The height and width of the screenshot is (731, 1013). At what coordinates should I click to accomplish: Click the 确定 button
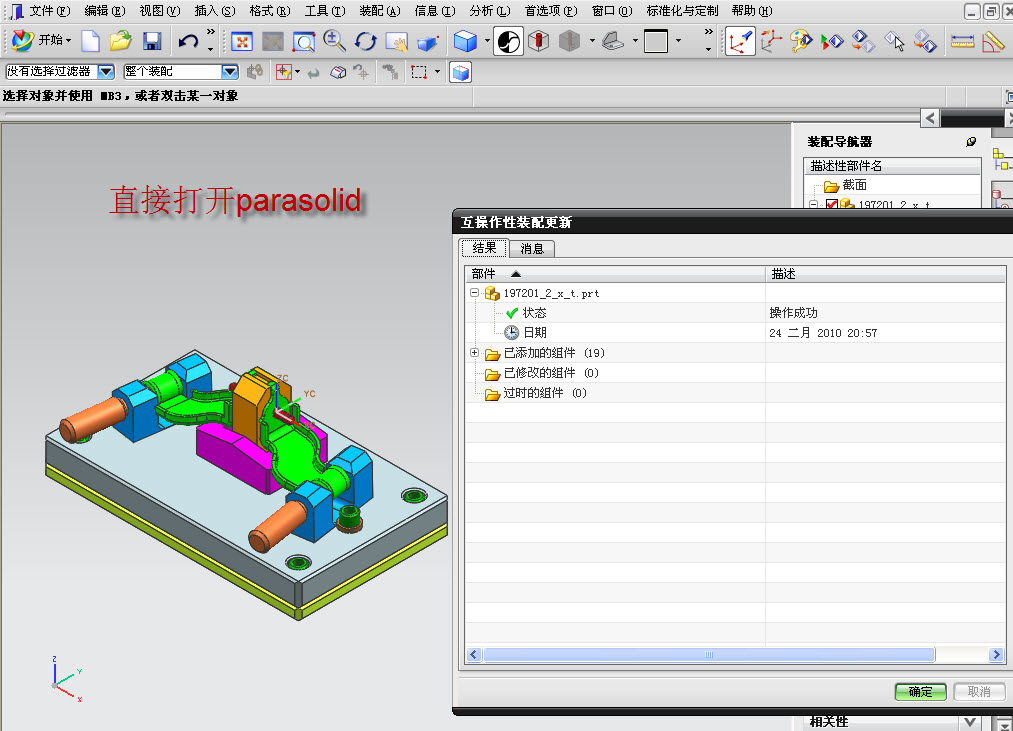point(921,692)
